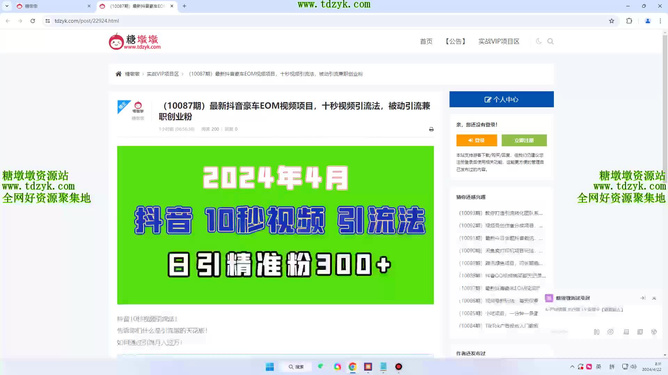This screenshot has width=668, height=375.
Task: Click the blue 个人中心 button
Action: tap(501, 99)
